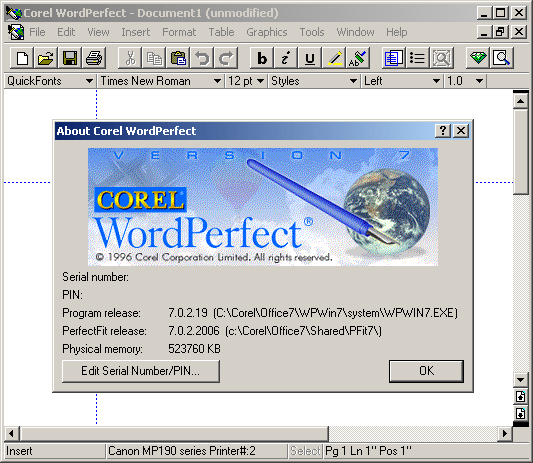Open the Help menu

pos(396,32)
